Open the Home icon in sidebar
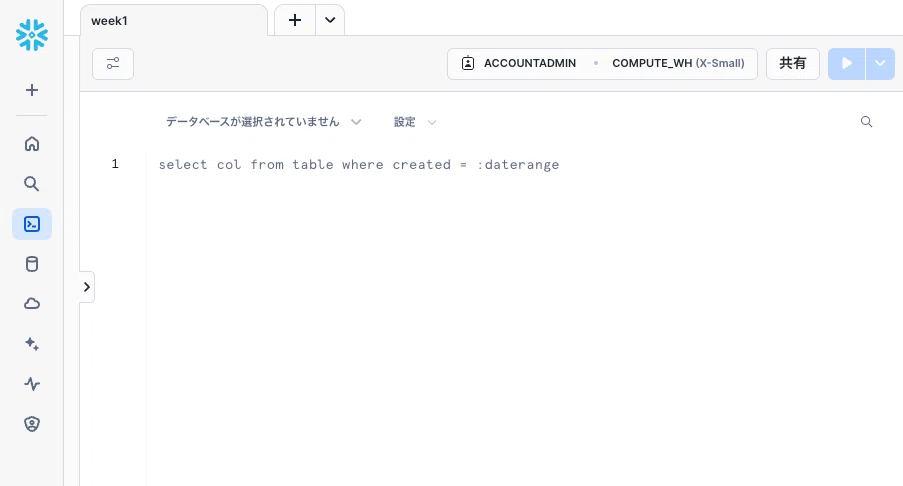The width and height of the screenshot is (903, 486). (32, 143)
